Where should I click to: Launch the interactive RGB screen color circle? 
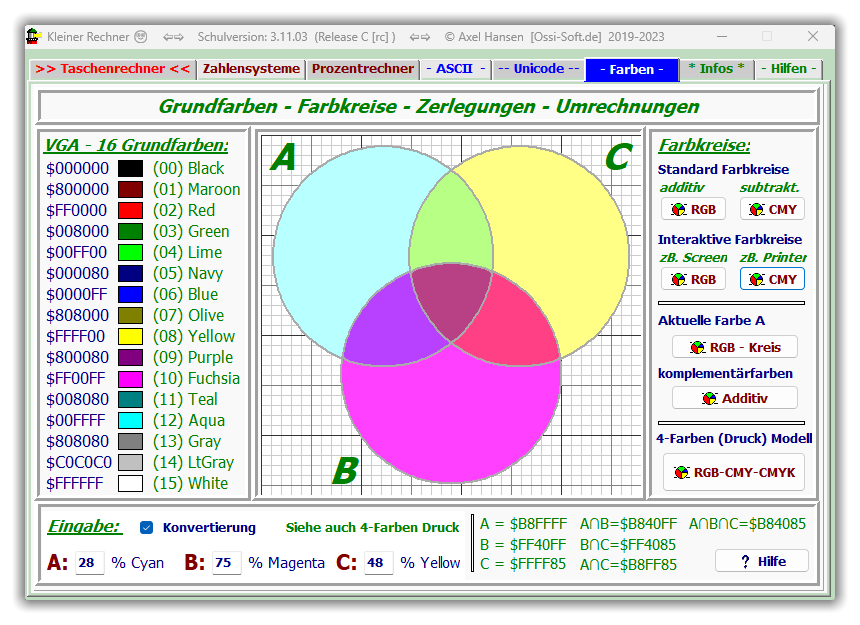pos(693,279)
